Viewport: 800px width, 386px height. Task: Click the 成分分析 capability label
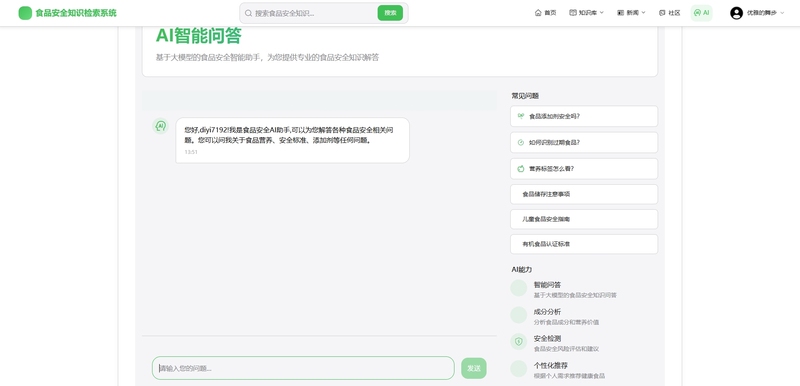pos(547,312)
